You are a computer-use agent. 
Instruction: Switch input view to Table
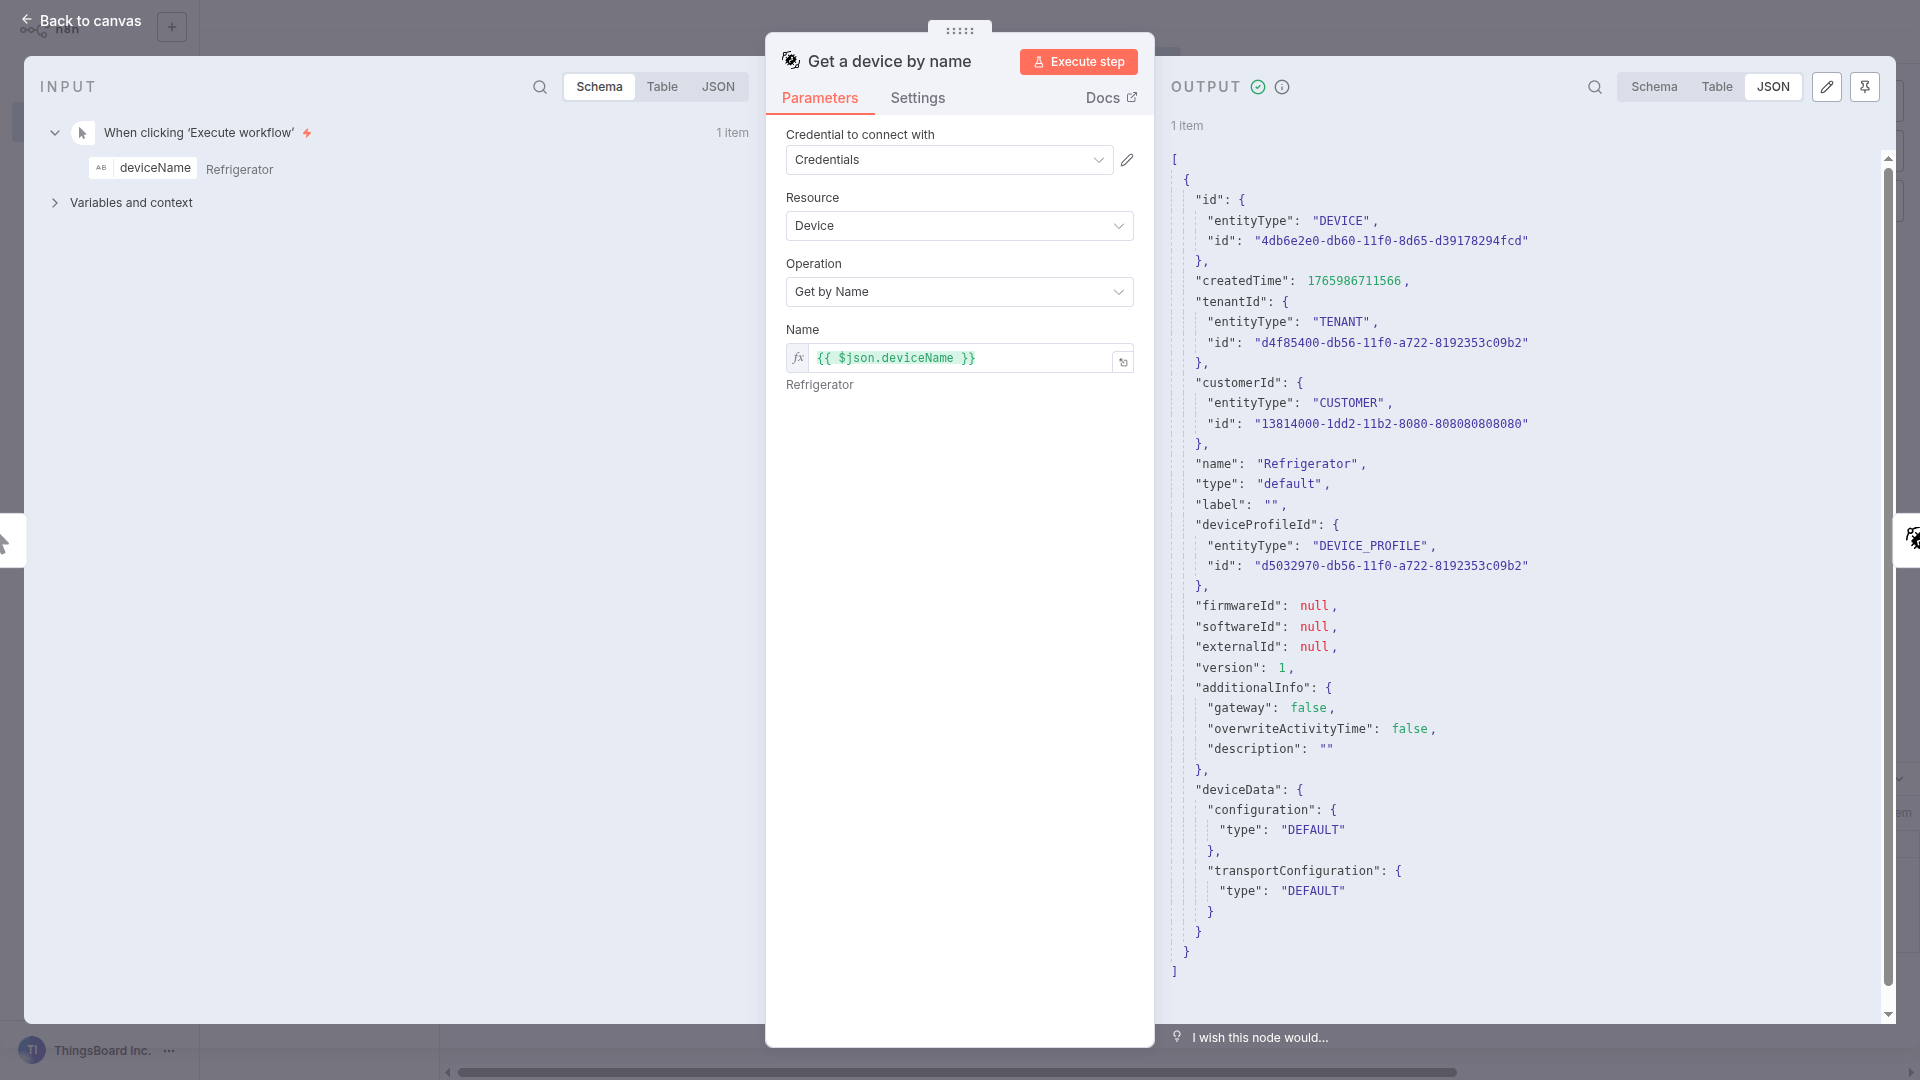click(662, 87)
